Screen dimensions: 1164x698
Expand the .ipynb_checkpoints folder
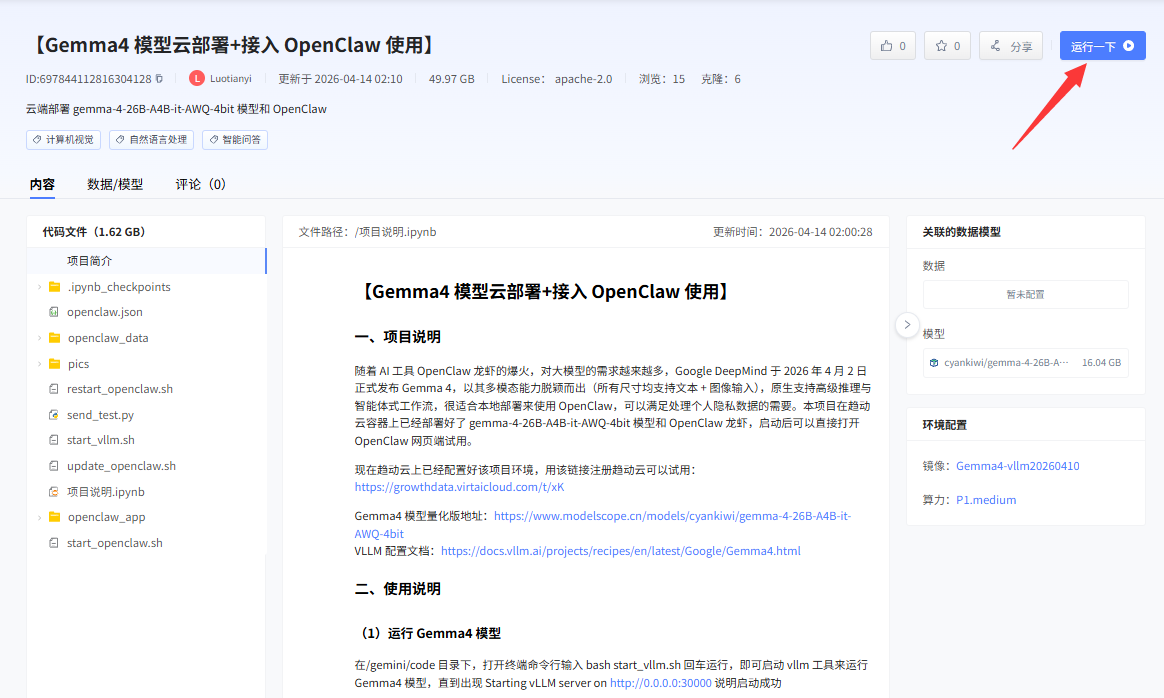[39, 287]
